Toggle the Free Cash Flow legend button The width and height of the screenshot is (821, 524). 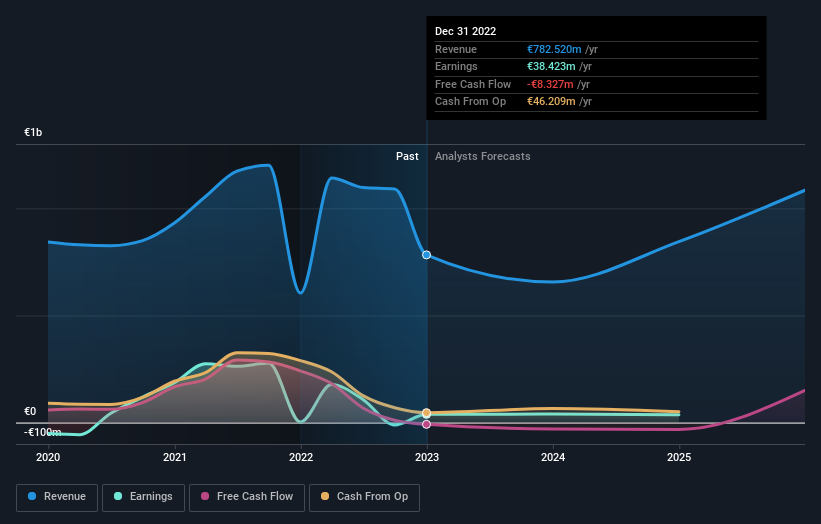(x=247, y=497)
